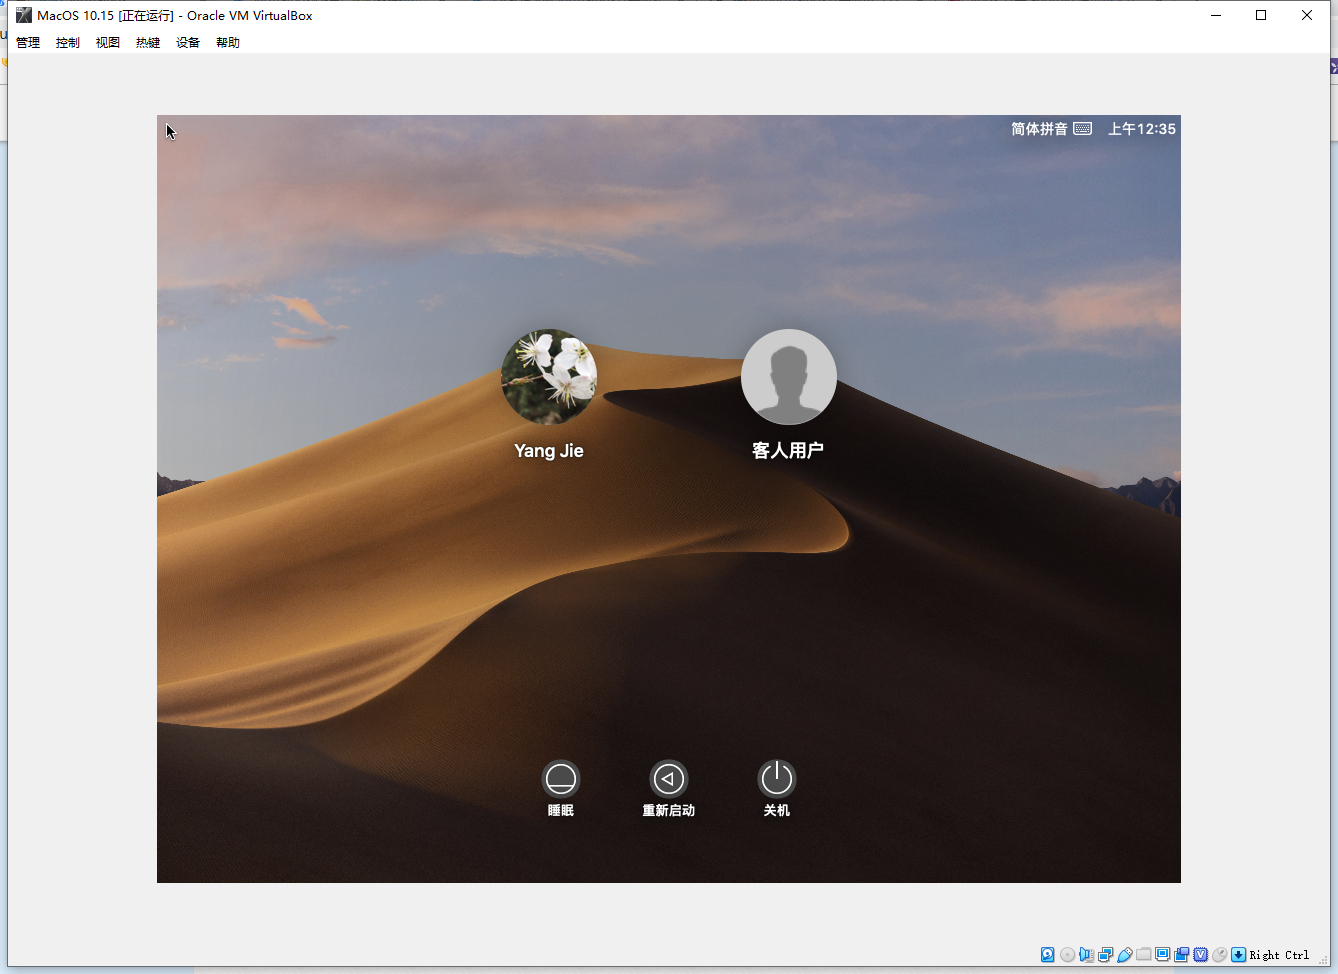This screenshot has height=974, width=1338.
Task: Click the recording status icon
Action: 1181,955
